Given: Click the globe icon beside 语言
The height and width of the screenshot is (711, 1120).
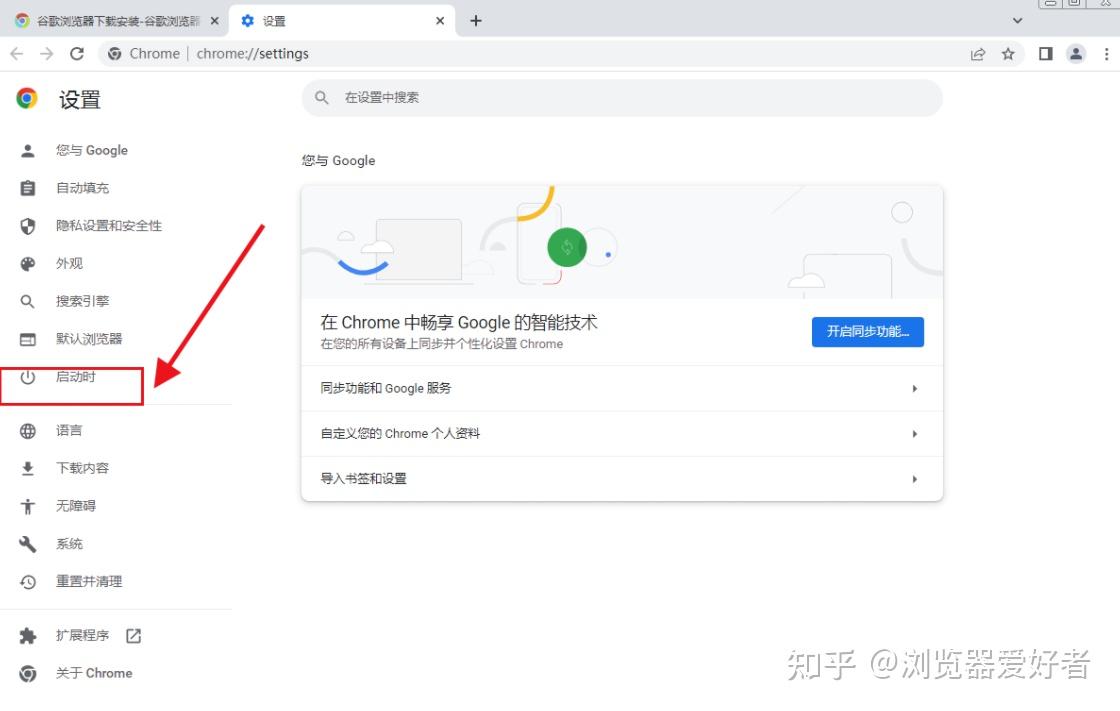Looking at the screenshot, I should coord(28,431).
